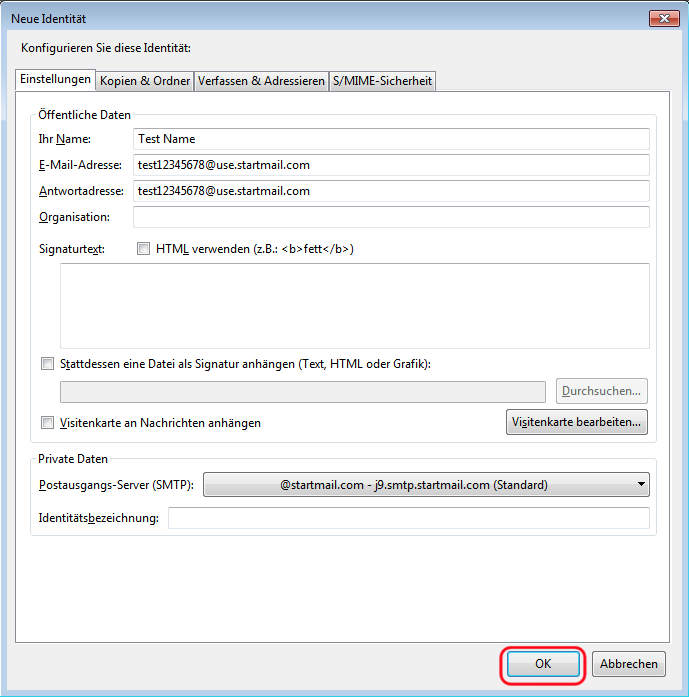Open the S/MIME-Sicherheit tab
Image resolution: width=689 pixels, height=697 pixels.
pyautogui.click(x=382, y=81)
